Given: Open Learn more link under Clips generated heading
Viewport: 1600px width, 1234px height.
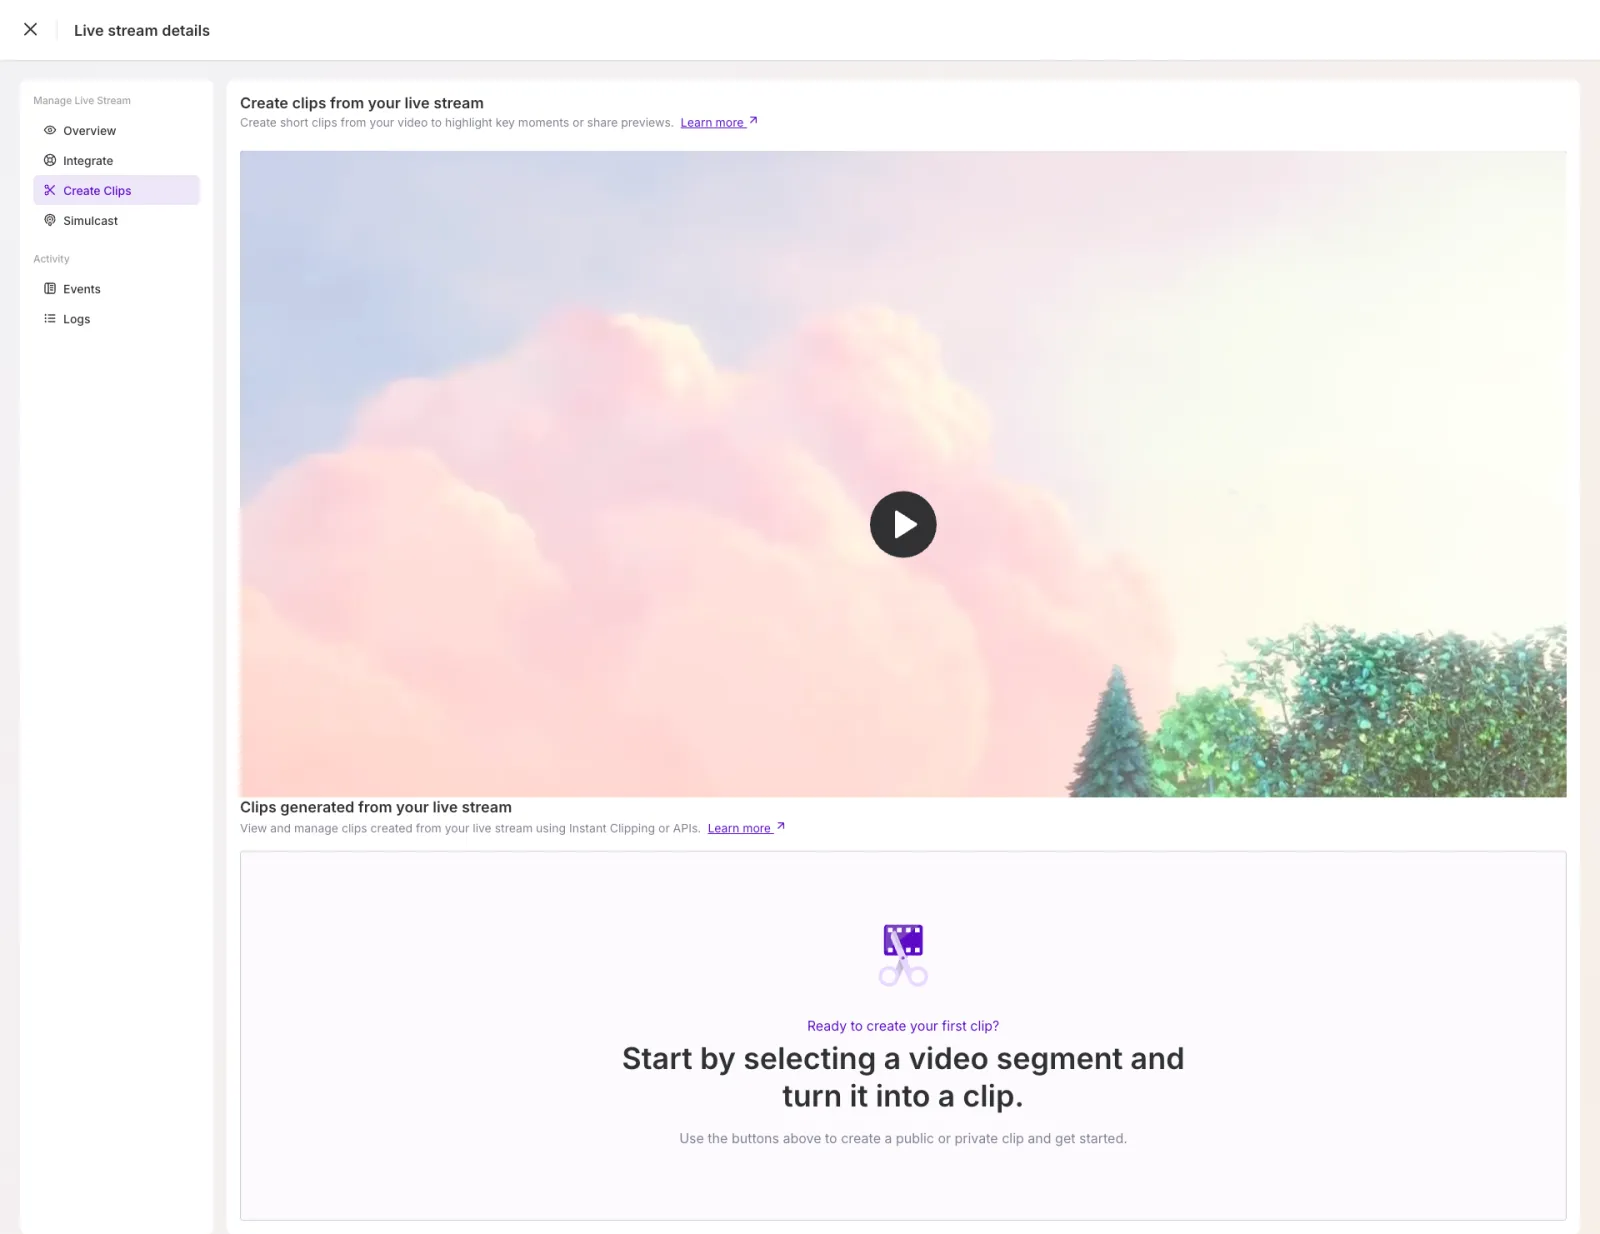Looking at the screenshot, I should tap(739, 828).
